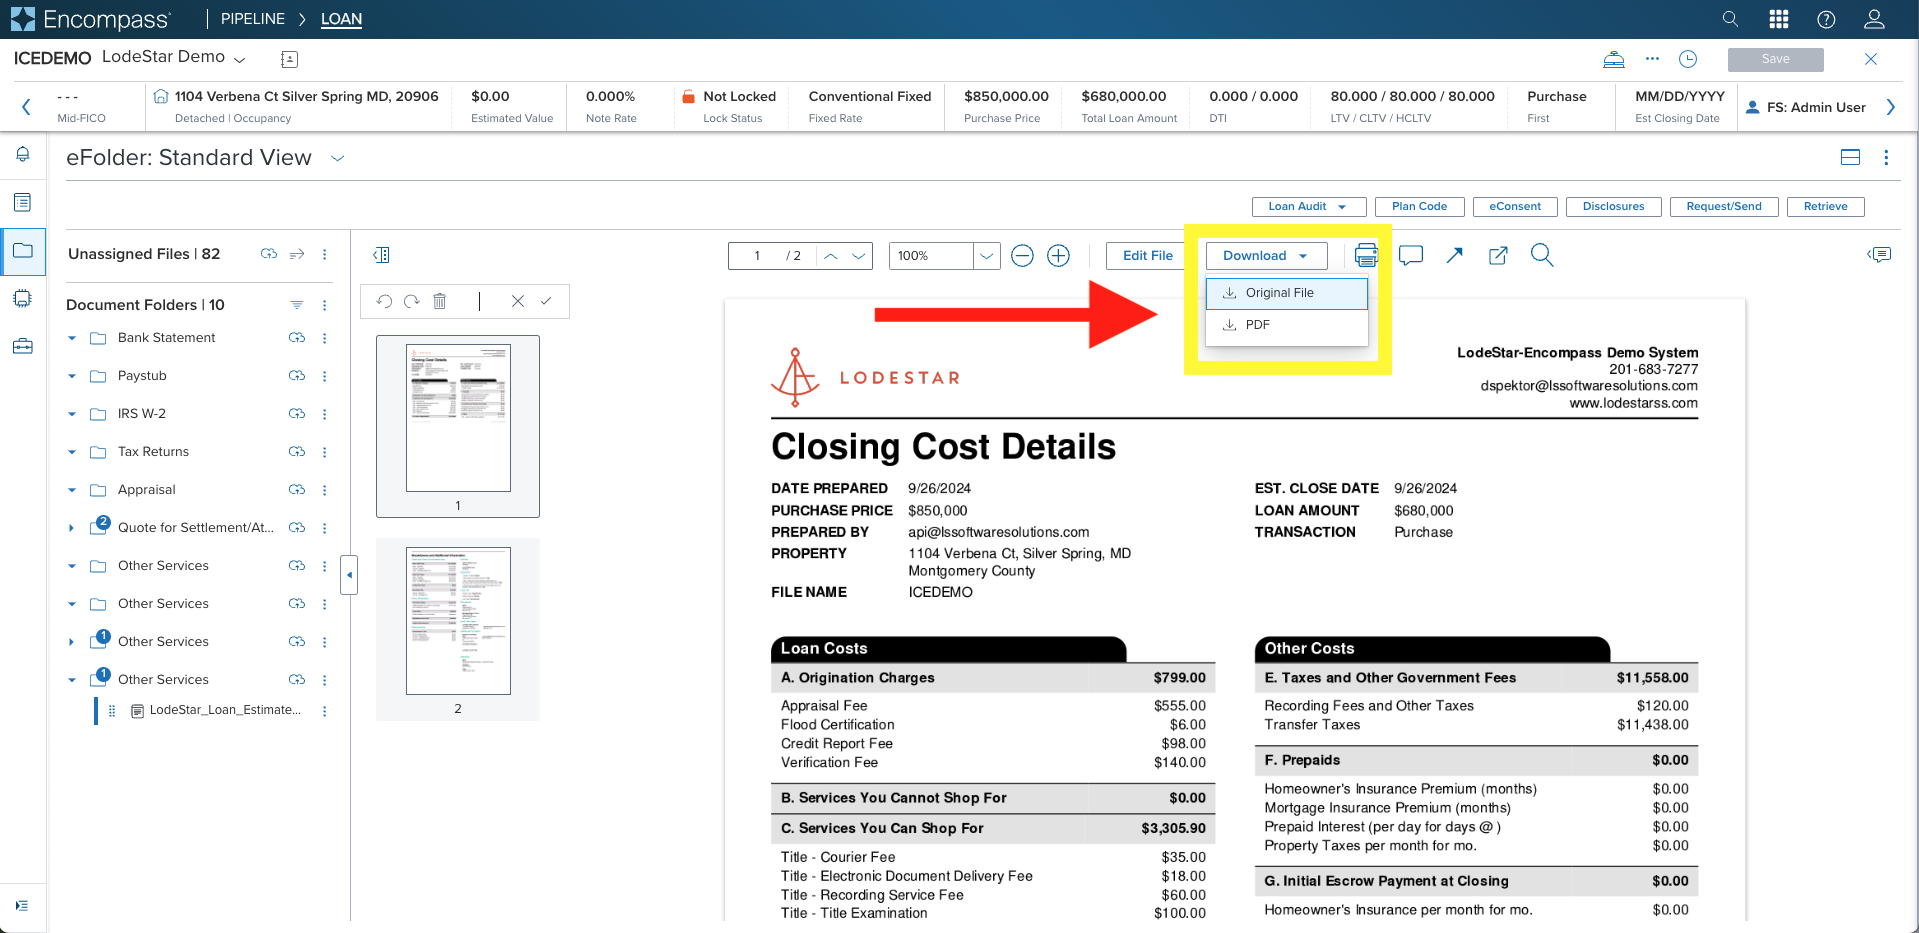
Task: Open the Loan Audit dropdown
Action: click(1307, 206)
